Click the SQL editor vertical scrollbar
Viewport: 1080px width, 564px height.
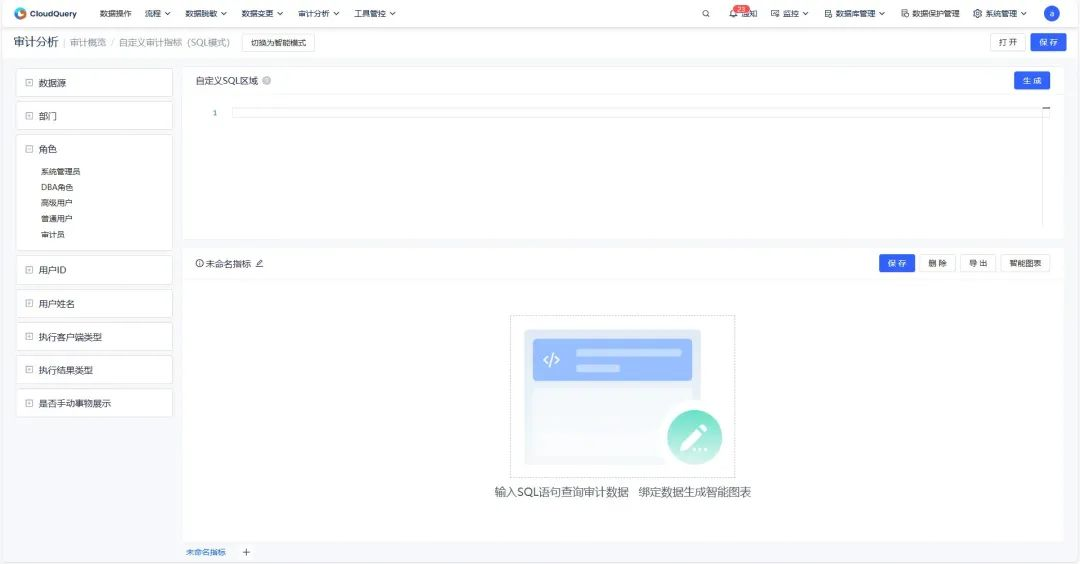(1046, 165)
